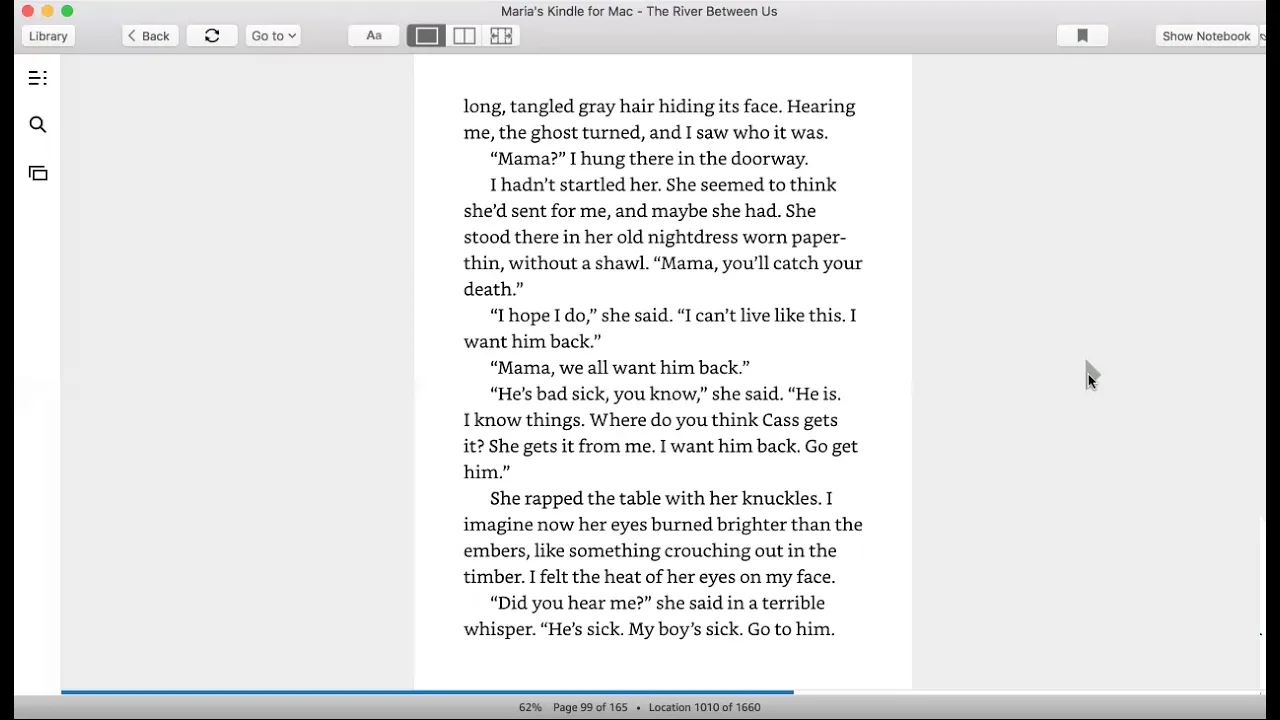The width and height of the screenshot is (1280, 720).
Task: Minimize the Kindle window
Action: coord(47,11)
